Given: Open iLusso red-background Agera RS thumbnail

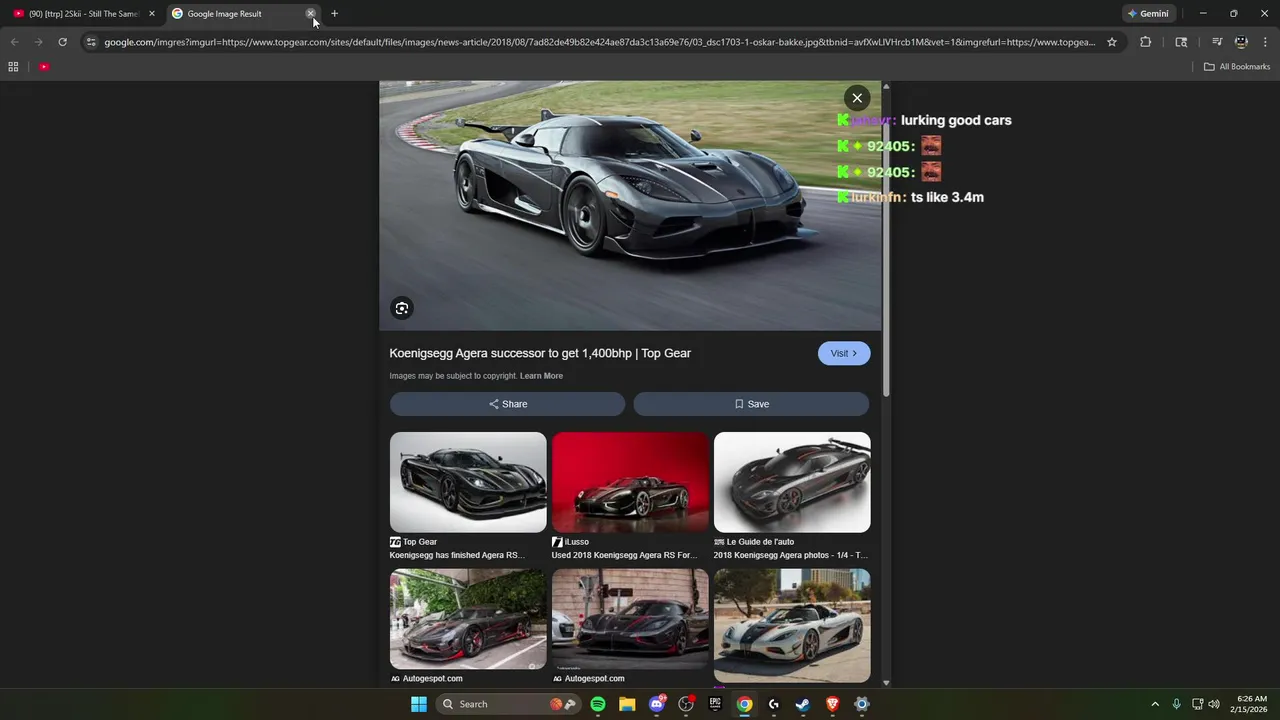Looking at the screenshot, I should point(630,482).
